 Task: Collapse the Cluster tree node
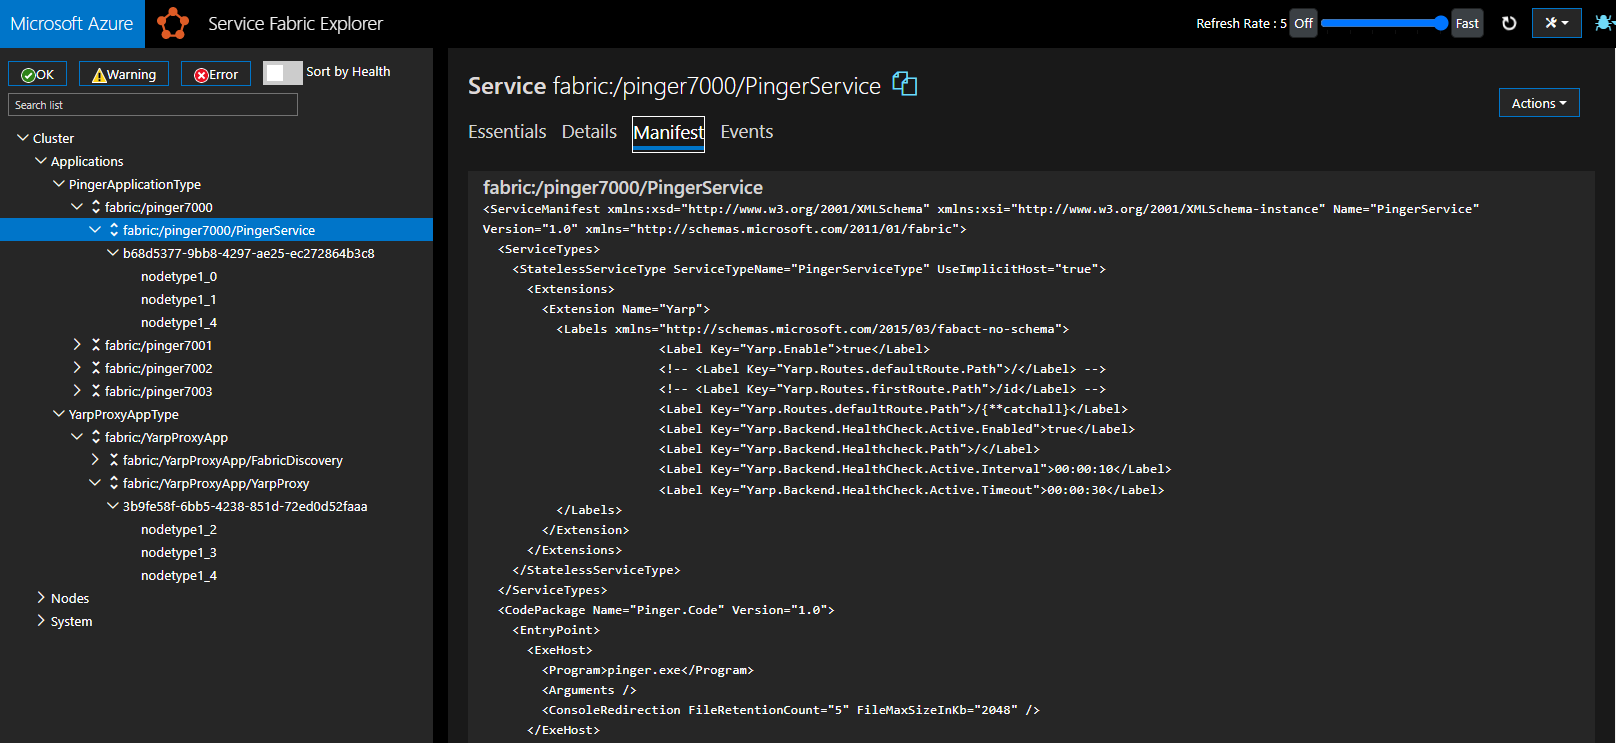(x=23, y=137)
